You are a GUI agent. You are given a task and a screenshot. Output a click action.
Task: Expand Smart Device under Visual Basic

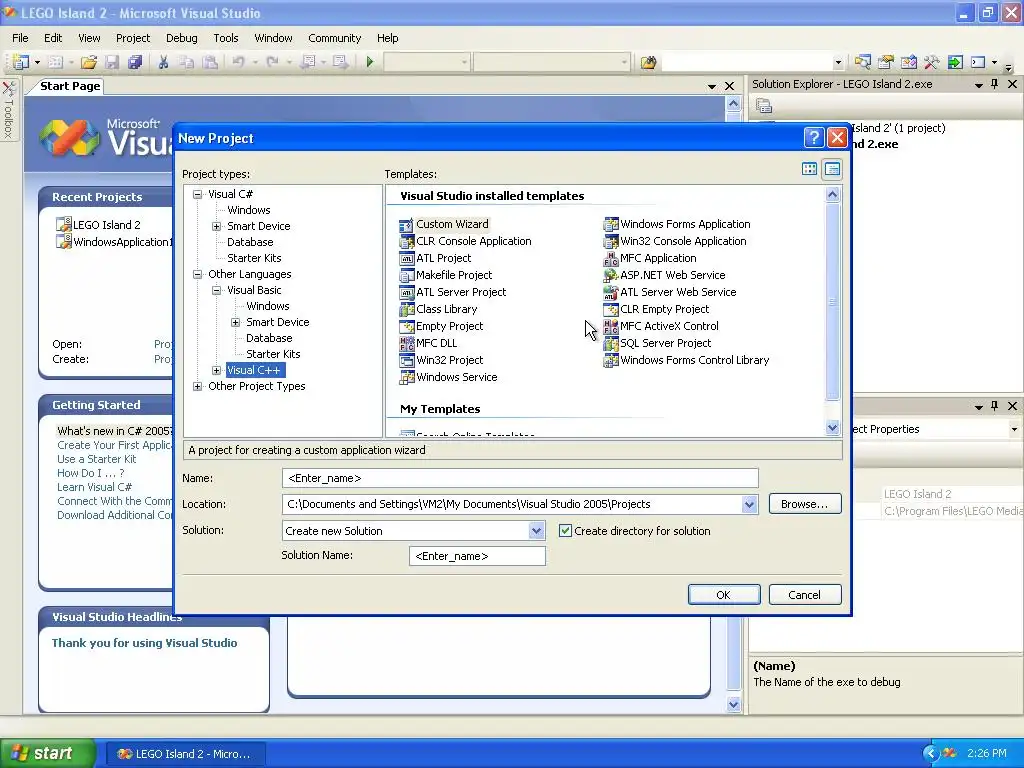[235, 322]
